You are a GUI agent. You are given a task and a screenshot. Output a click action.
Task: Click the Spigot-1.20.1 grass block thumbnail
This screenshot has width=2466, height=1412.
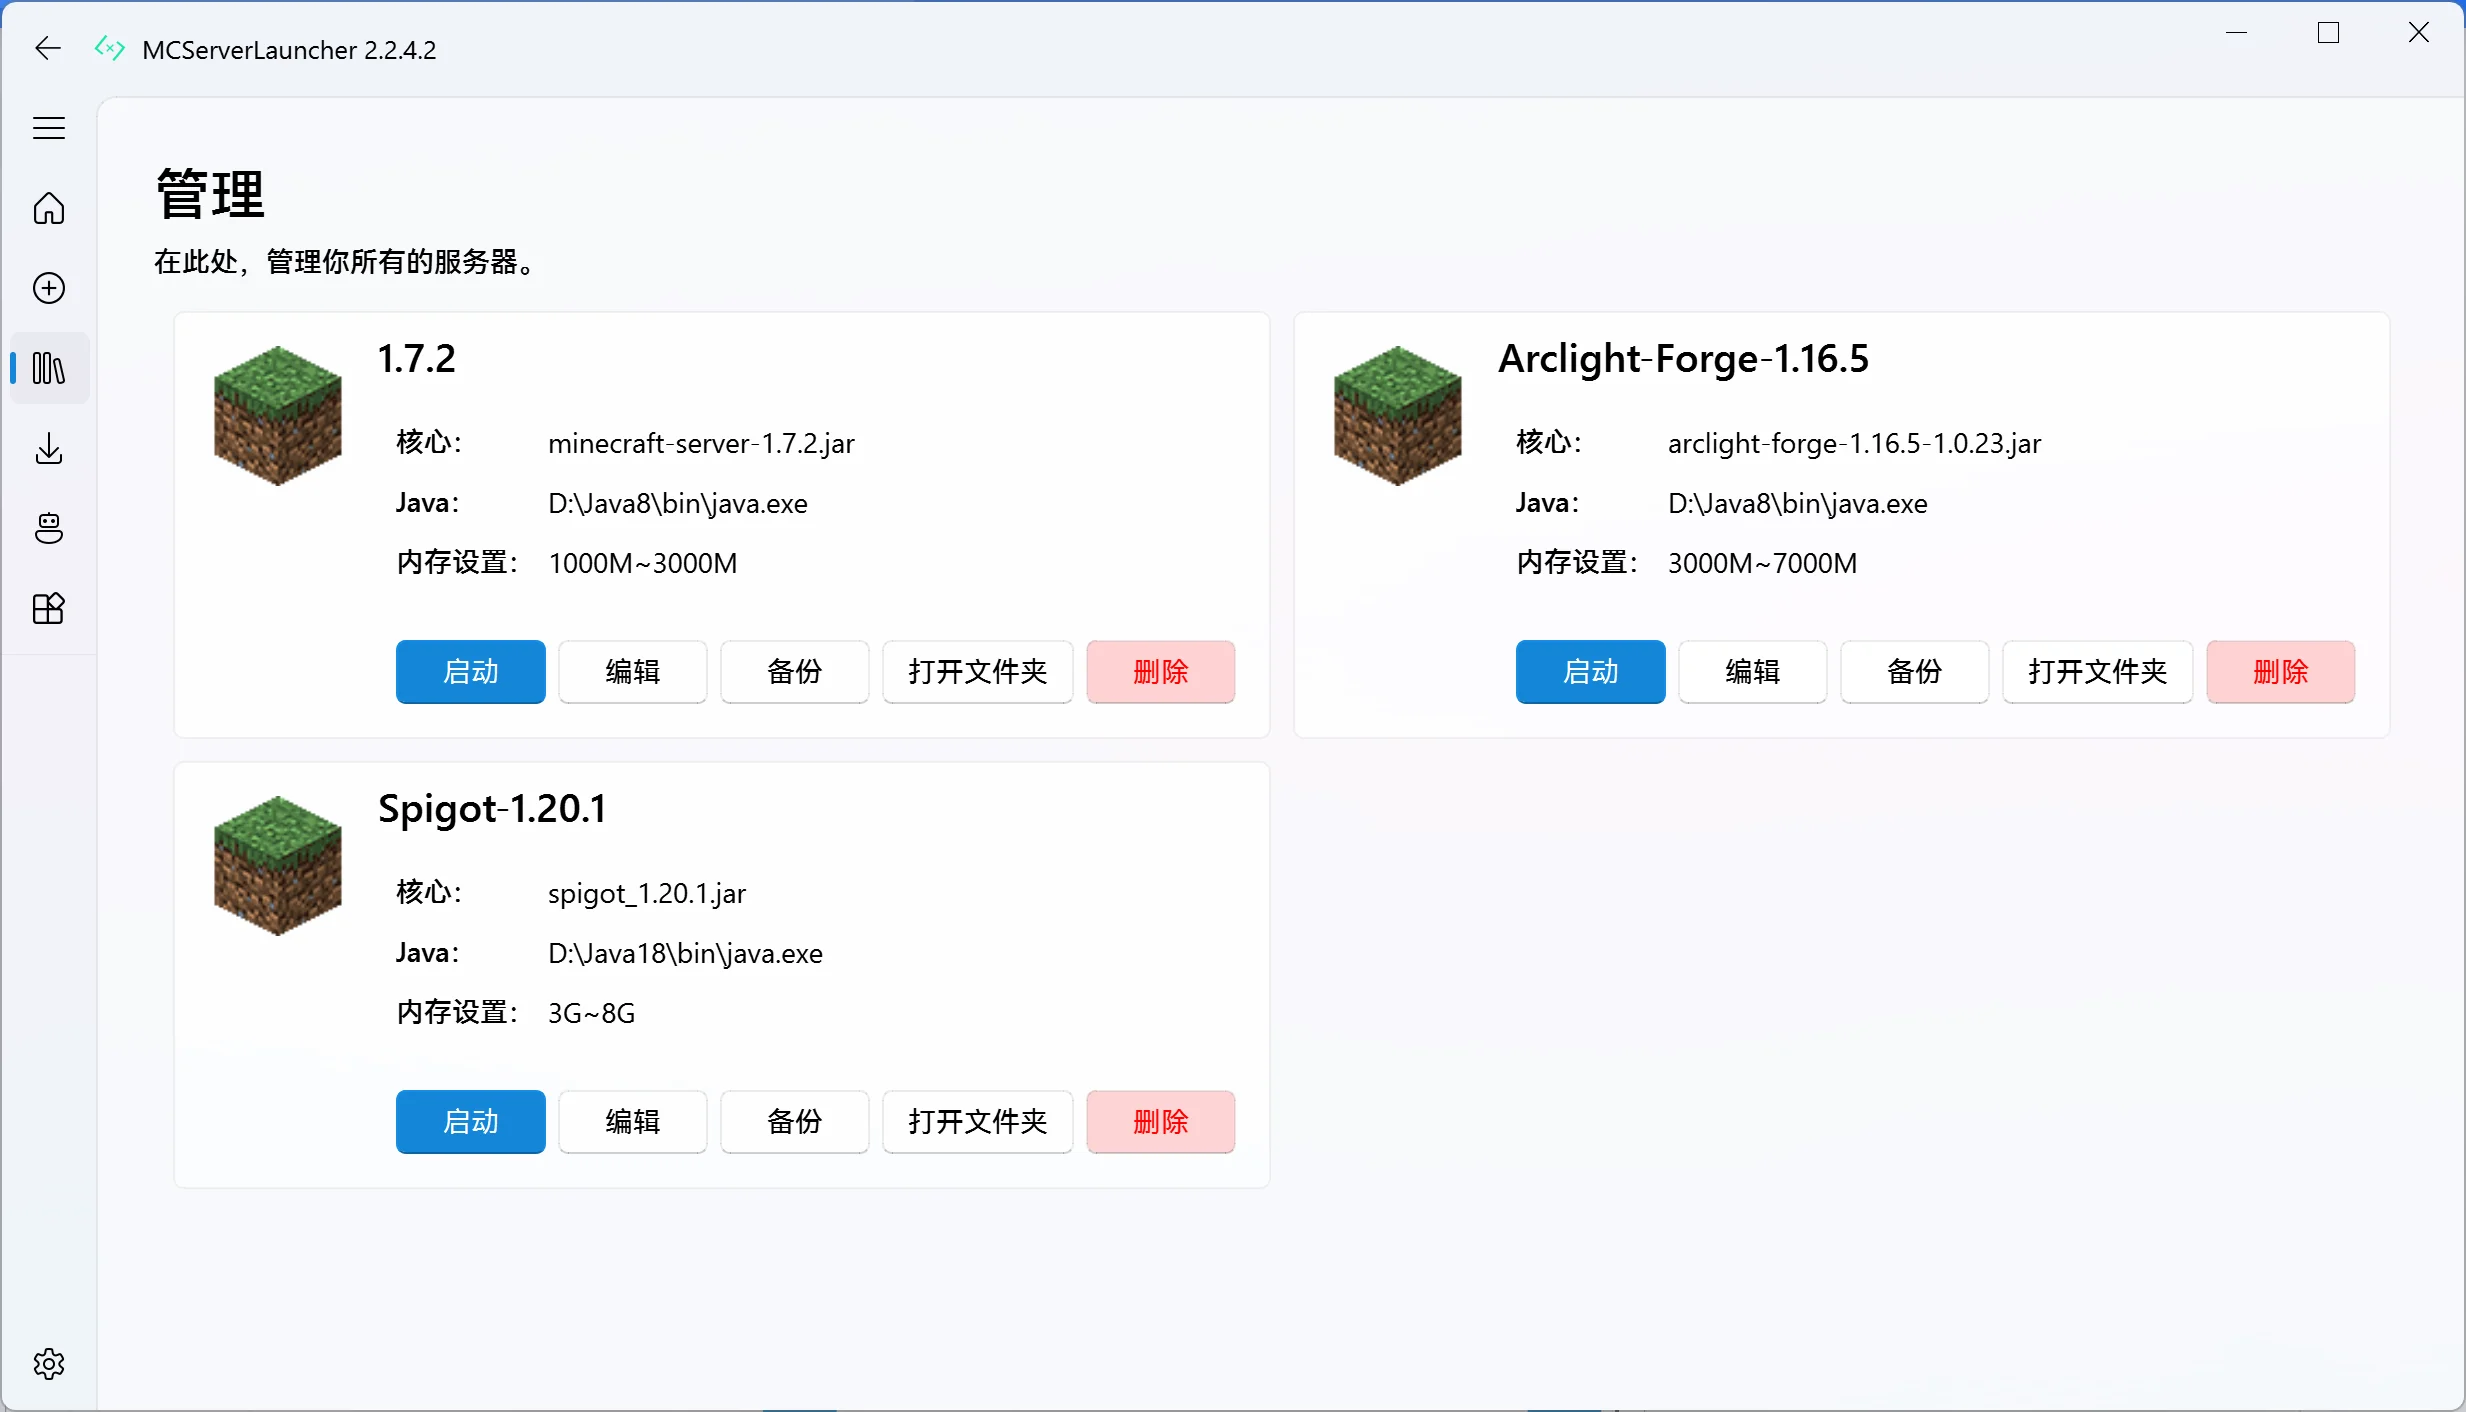click(x=278, y=865)
